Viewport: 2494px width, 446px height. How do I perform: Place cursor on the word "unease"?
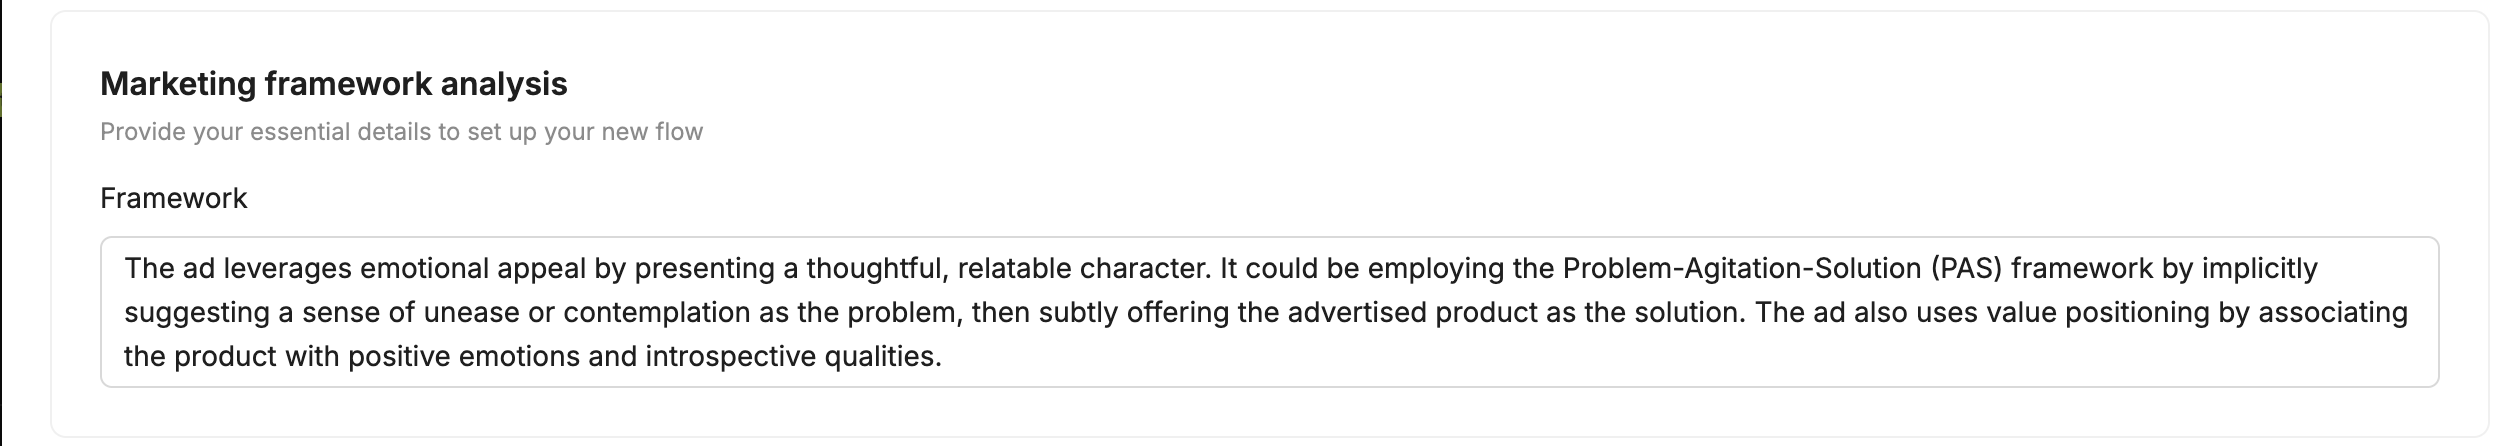[x=474, y=313]
